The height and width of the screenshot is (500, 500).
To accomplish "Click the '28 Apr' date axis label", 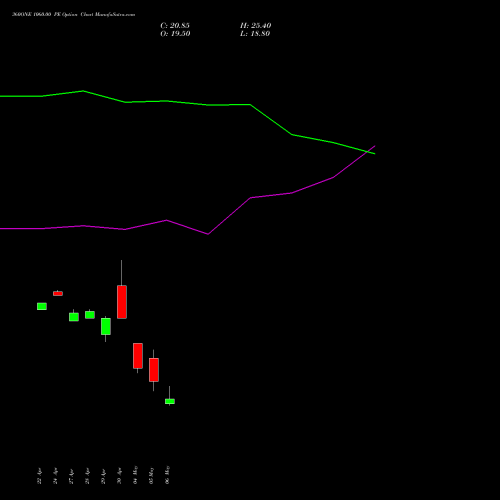I will 87,477.
